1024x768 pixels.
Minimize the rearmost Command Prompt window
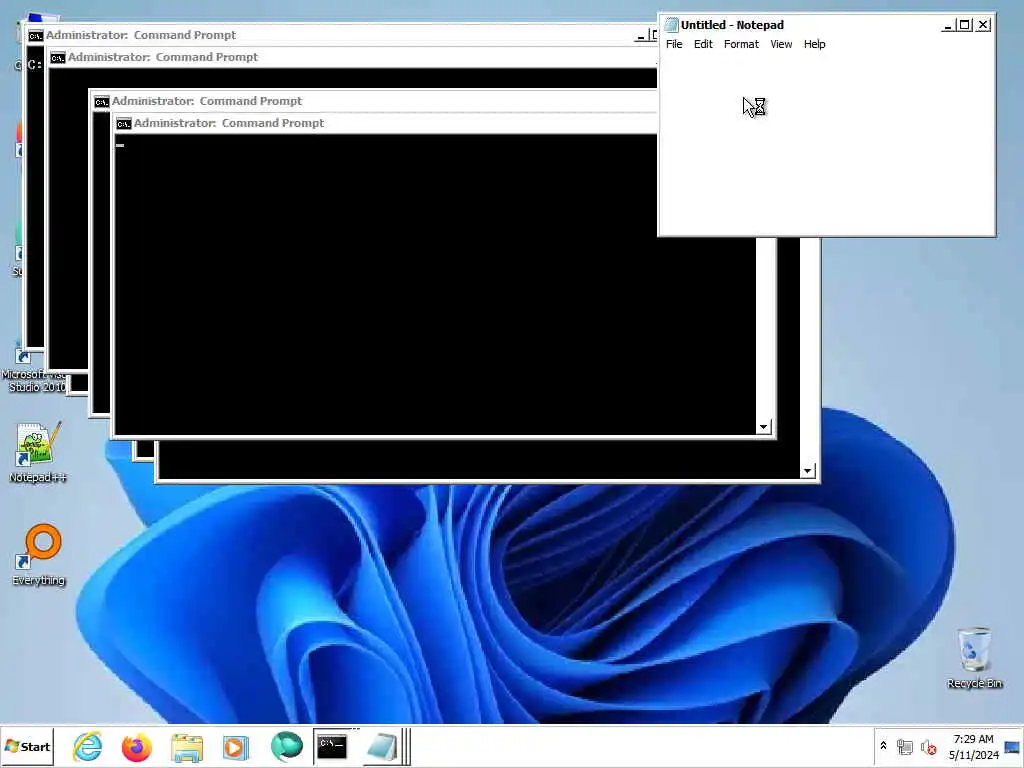(641, 36)
